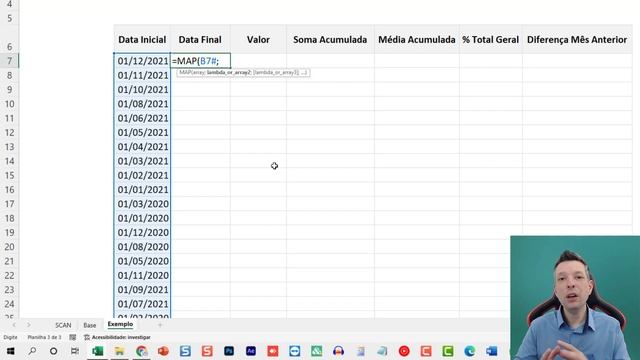Select the cell with date 01/07/2021

click(142, 304)
